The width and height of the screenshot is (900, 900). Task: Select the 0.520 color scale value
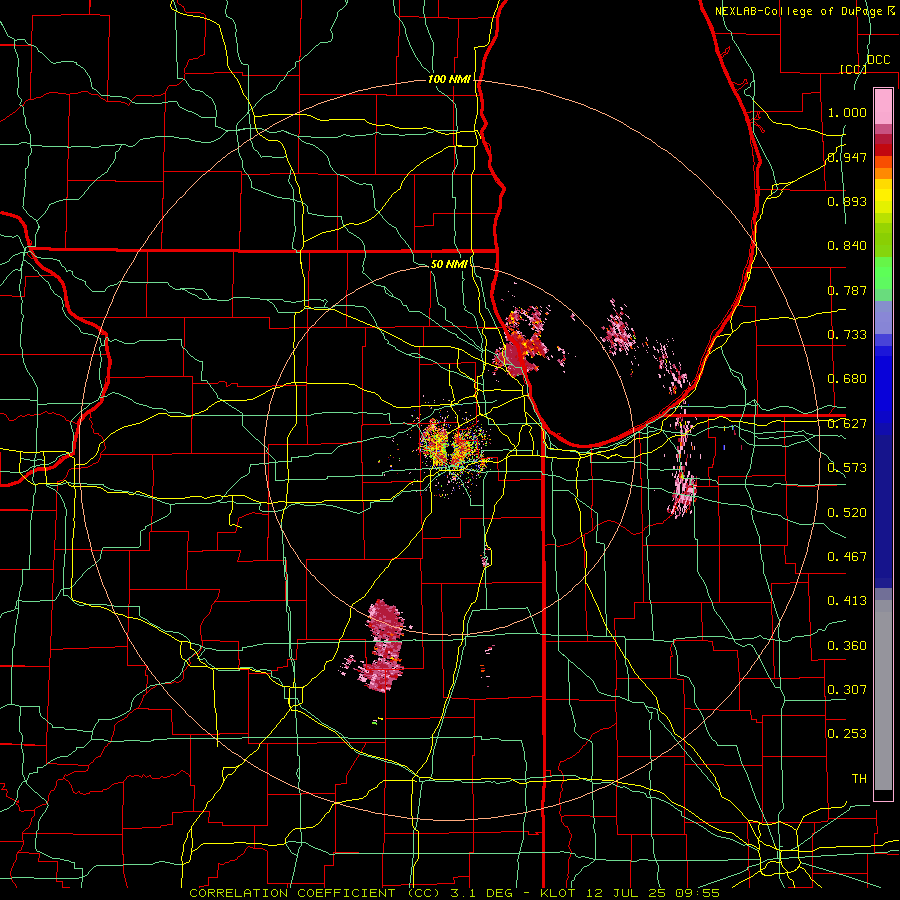[x=847, y=513]
